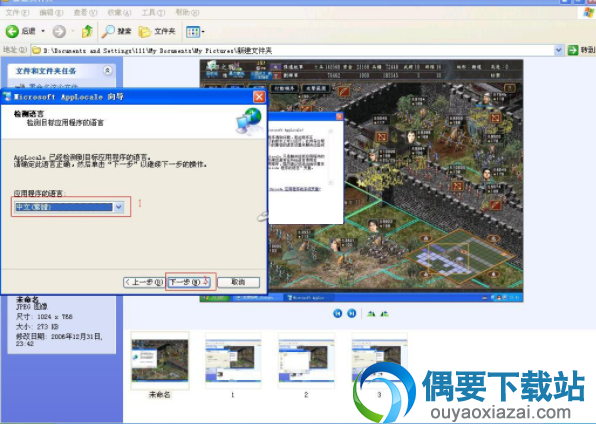This screenshot has height=424, width=596.
Task: Collapse the 文件和文件夹任务 panel
Action: point(108,70)
